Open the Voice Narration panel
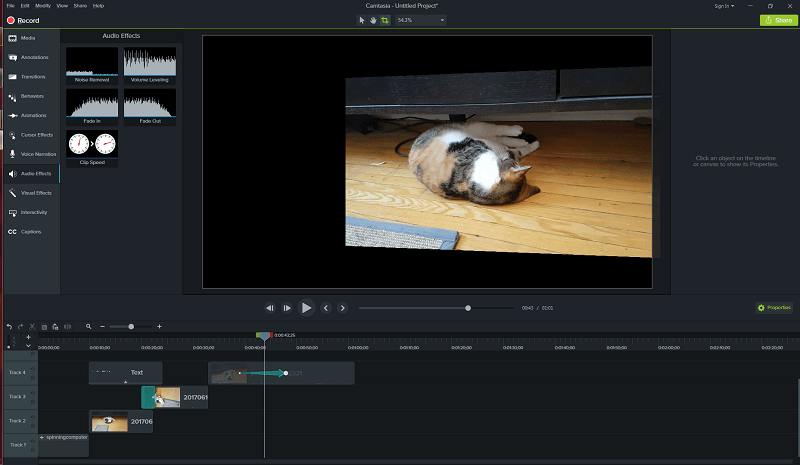 32,154
